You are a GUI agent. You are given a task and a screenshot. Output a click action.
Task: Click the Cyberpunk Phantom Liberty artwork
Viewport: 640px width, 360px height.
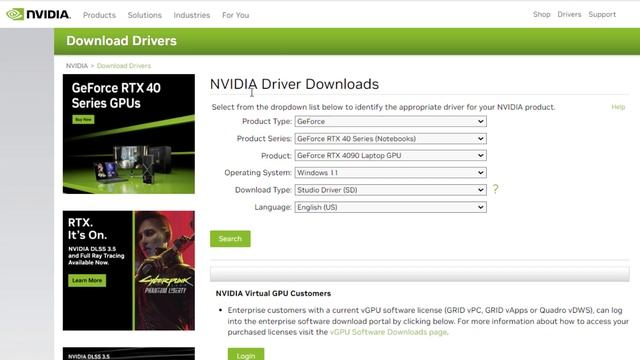tap(165, 270)
